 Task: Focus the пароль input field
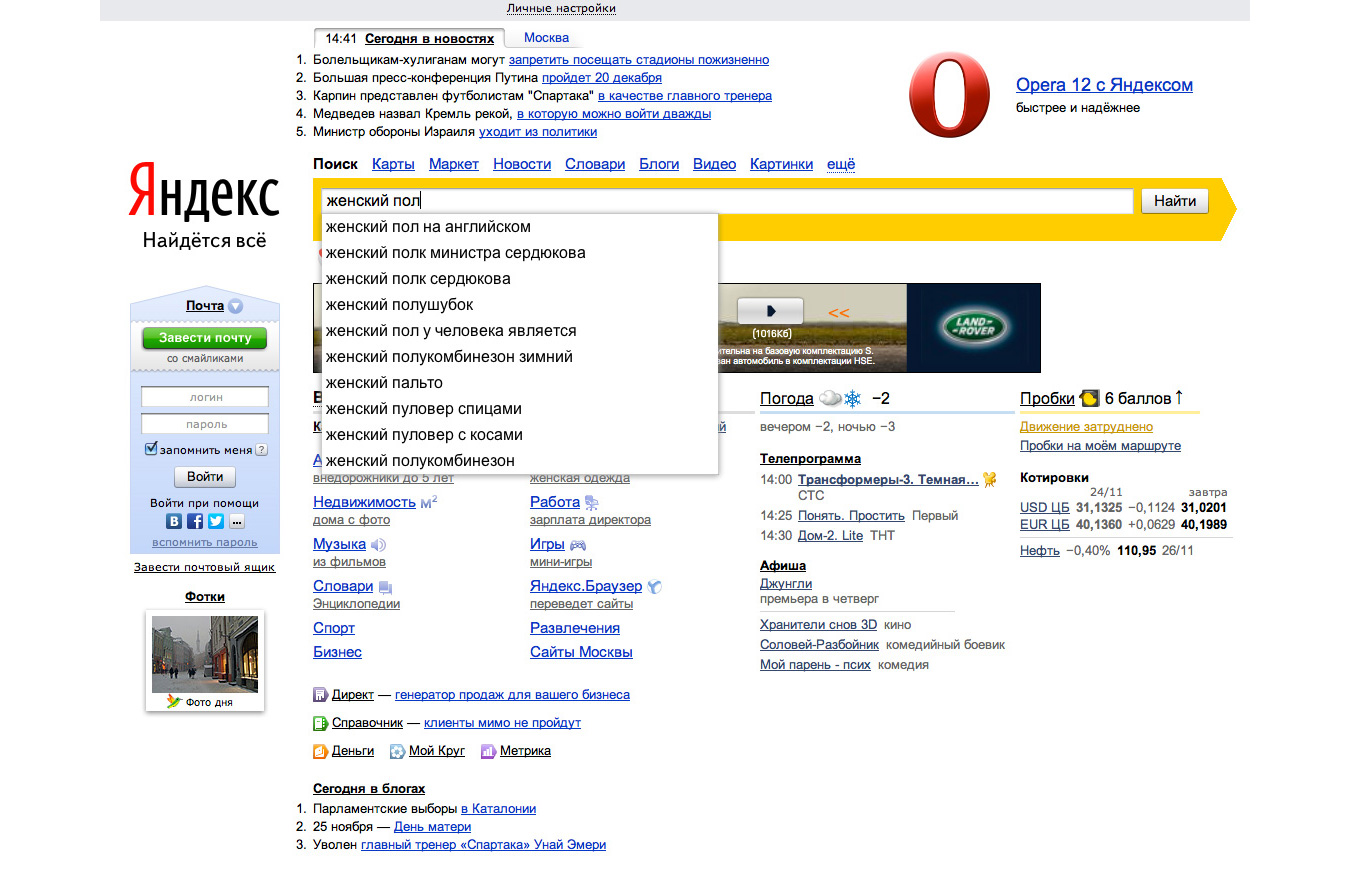click(x=205, y=424)
